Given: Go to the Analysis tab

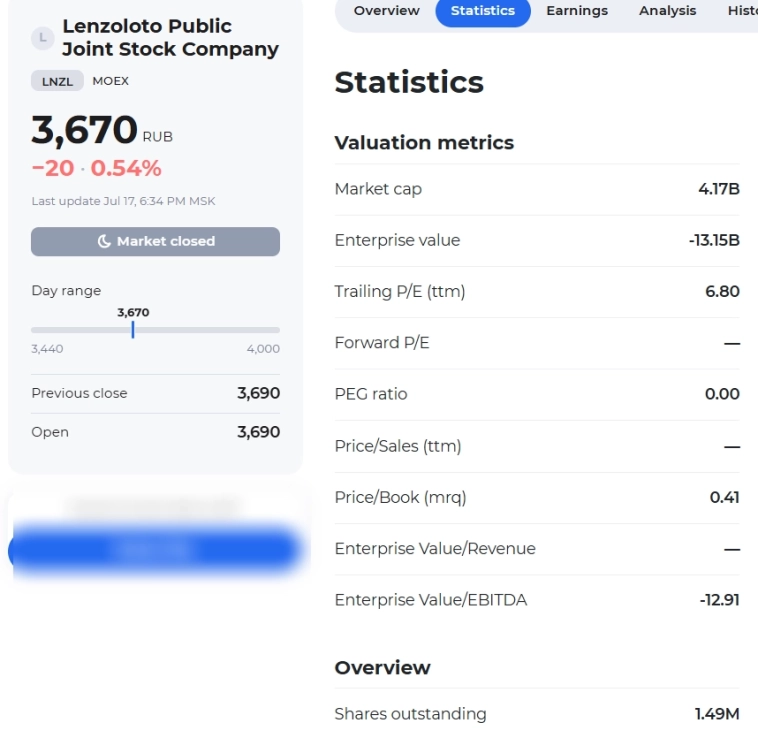Looking at the screenshot, I should tap(667, 11).
